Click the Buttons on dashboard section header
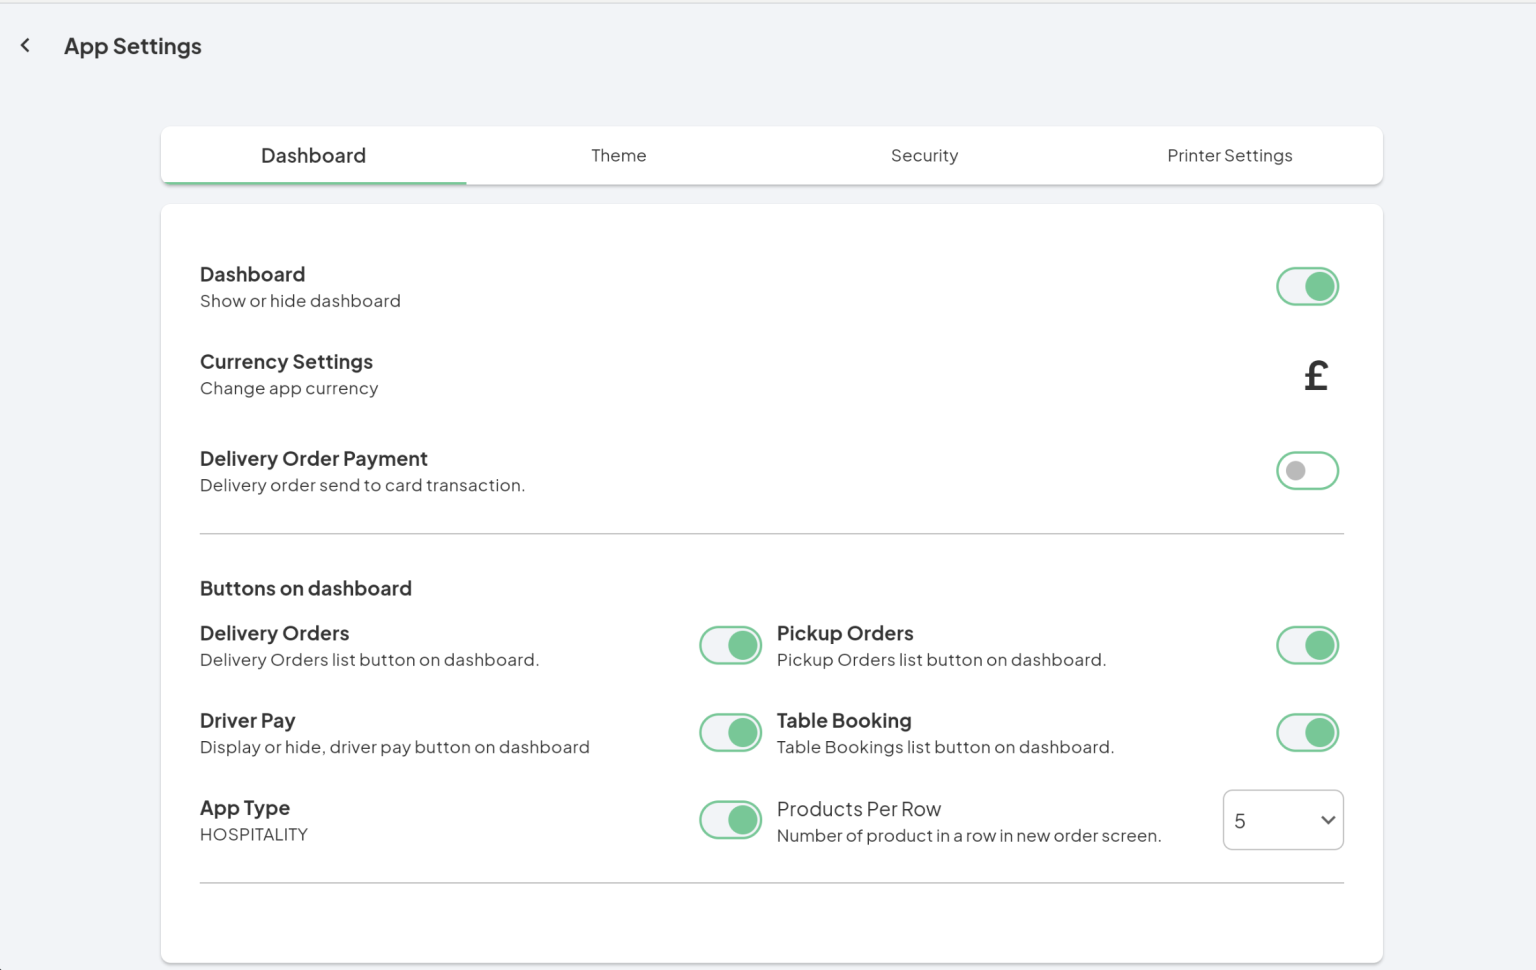 (x=305, y=588)
